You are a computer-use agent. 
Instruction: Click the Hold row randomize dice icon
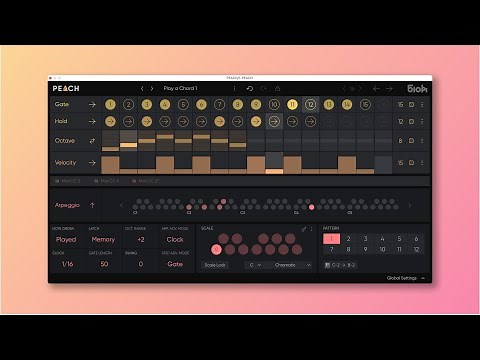coord(411,121)
